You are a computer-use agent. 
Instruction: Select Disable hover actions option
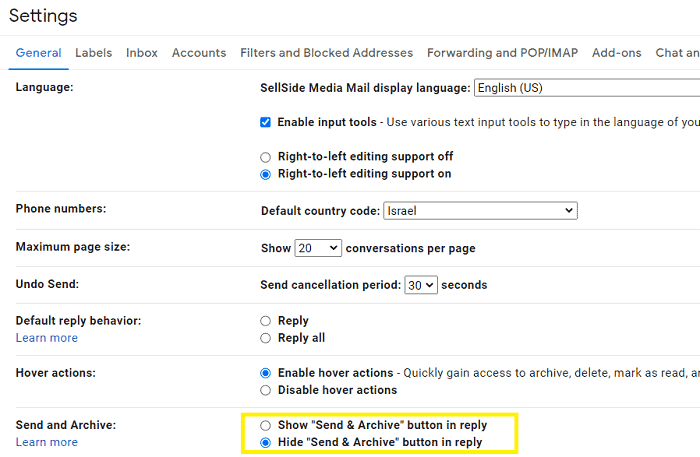pos(265,390)
